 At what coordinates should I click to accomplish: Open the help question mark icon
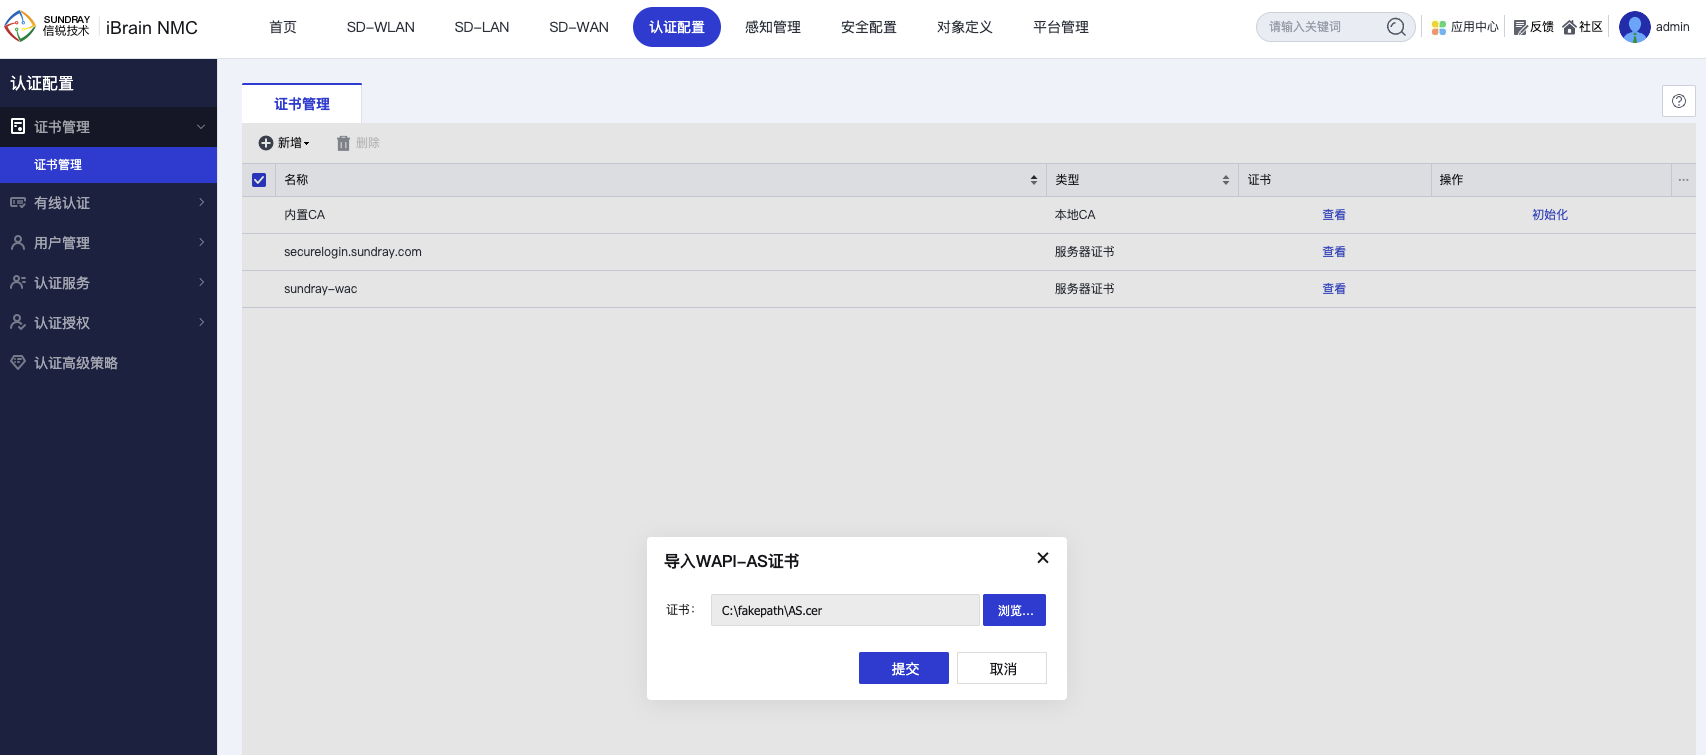point(1679,101)
